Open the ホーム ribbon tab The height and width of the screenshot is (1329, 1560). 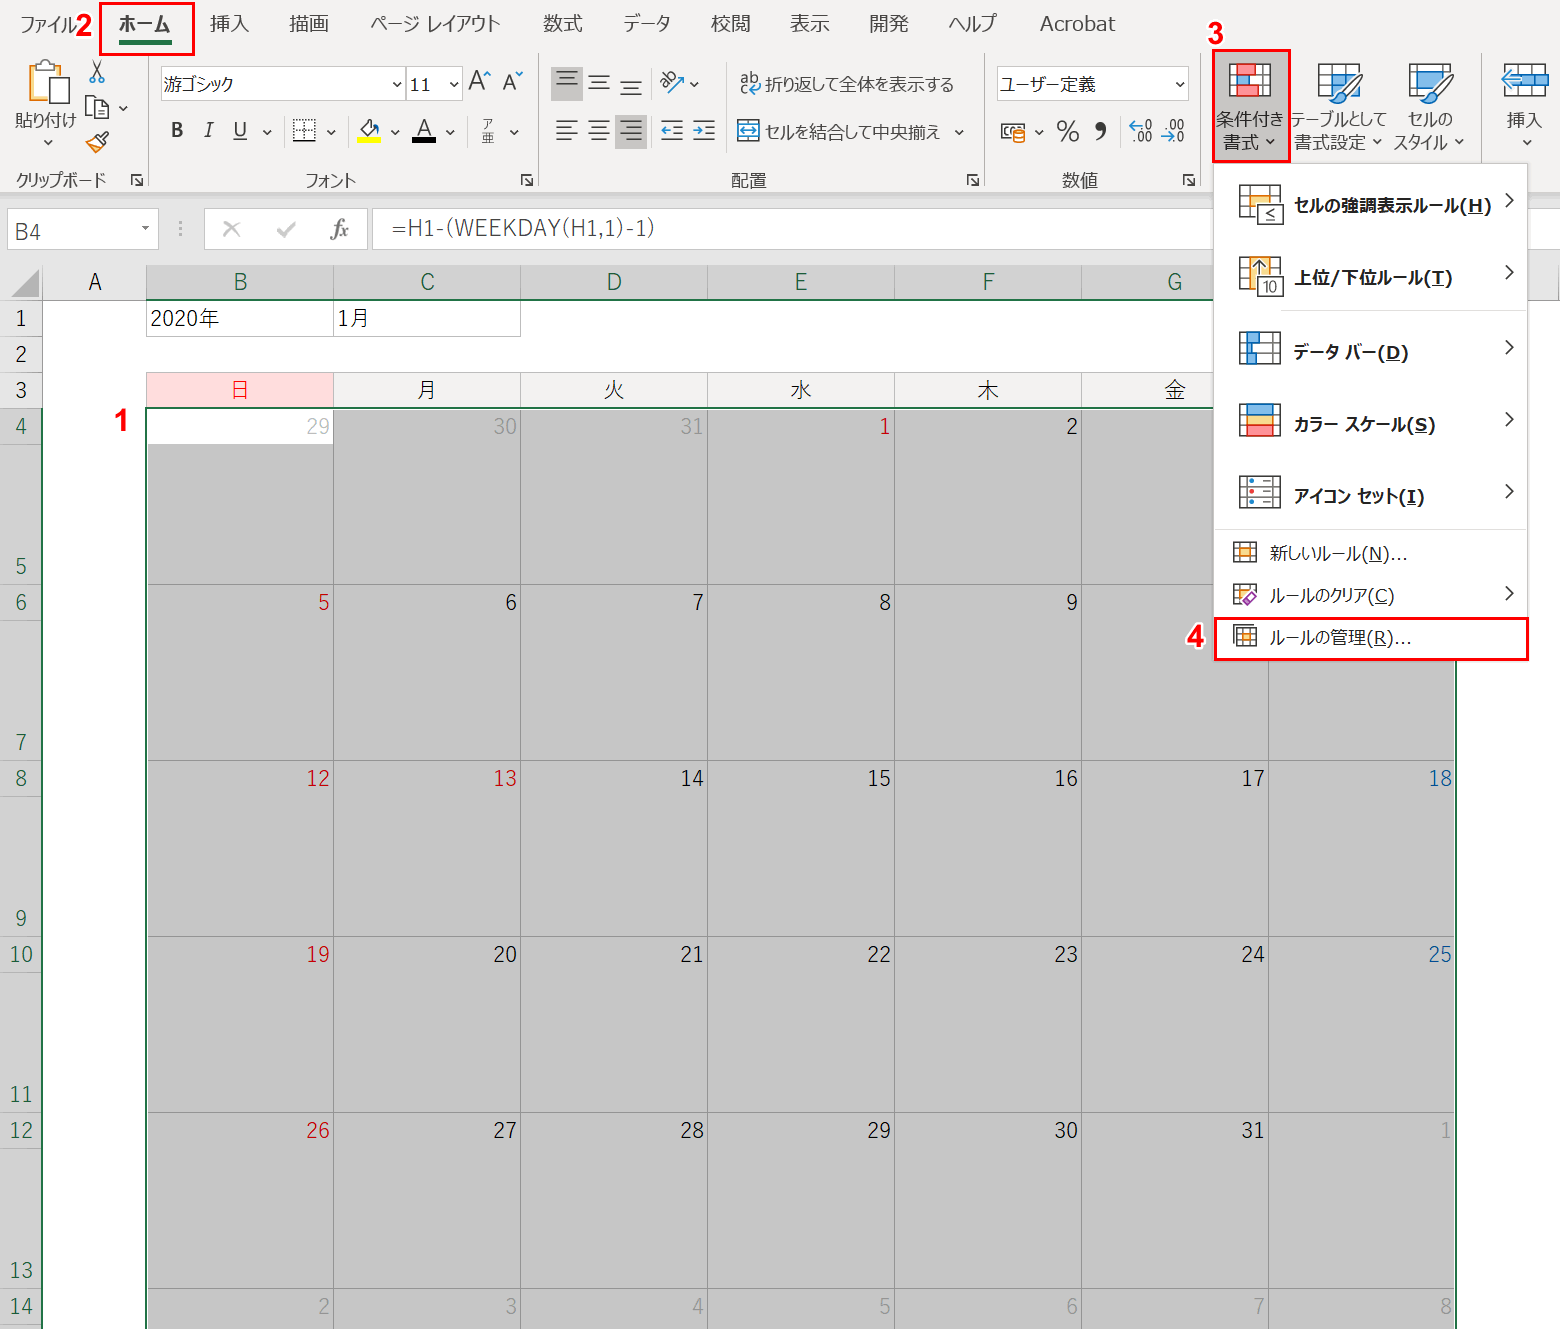(x=145, y=25)
